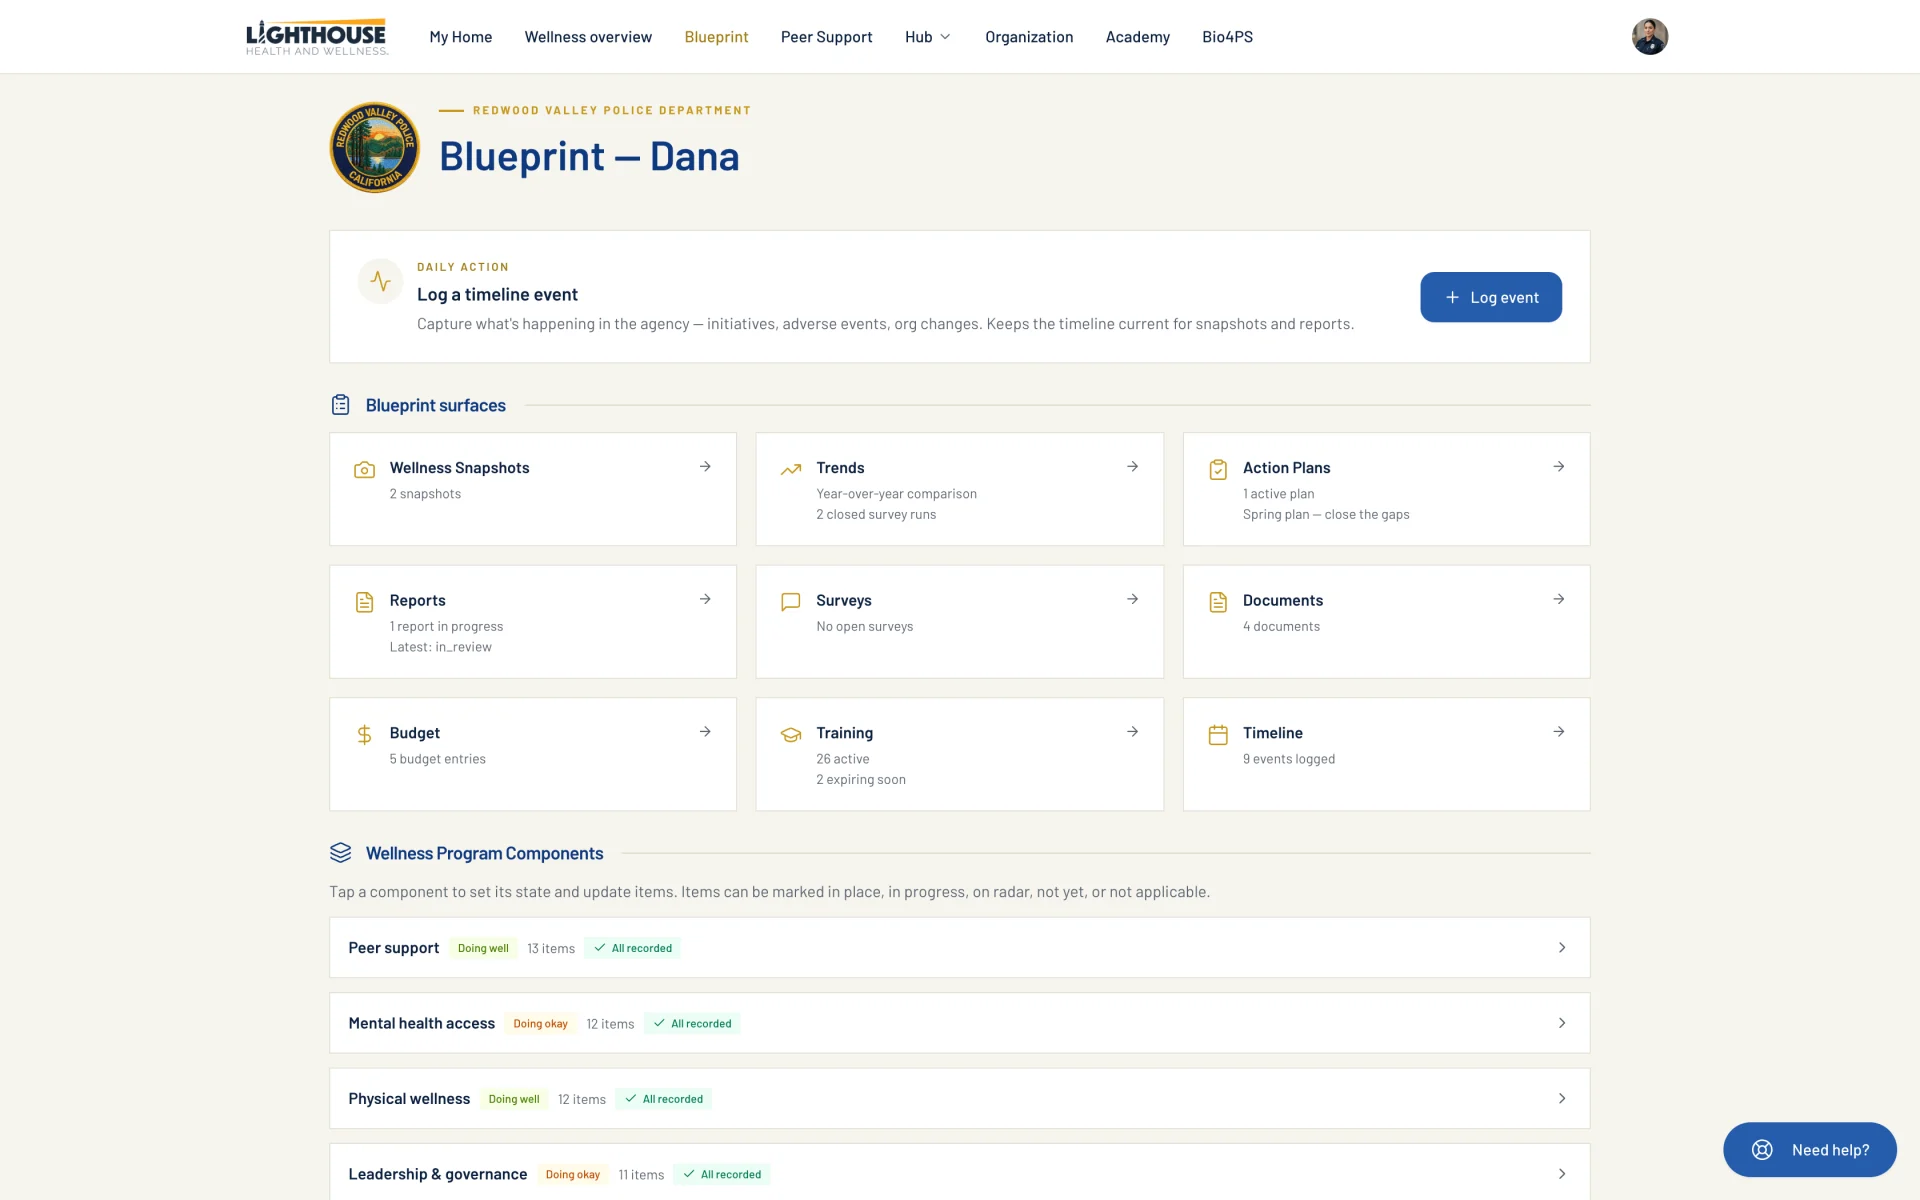Open the Wellness Snapshots title link
The height and width of the screenshot is (1200, 1920).
(459, 468)
